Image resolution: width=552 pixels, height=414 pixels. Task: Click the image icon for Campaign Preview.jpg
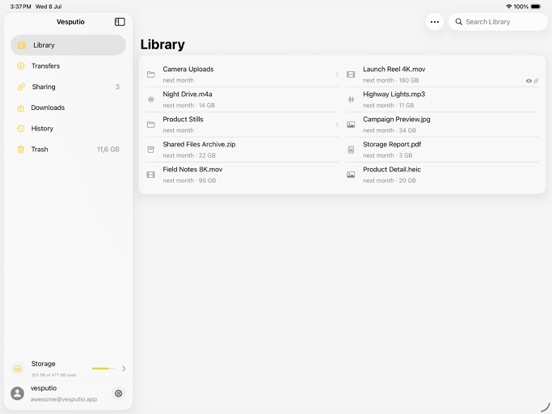pos(351,125)
